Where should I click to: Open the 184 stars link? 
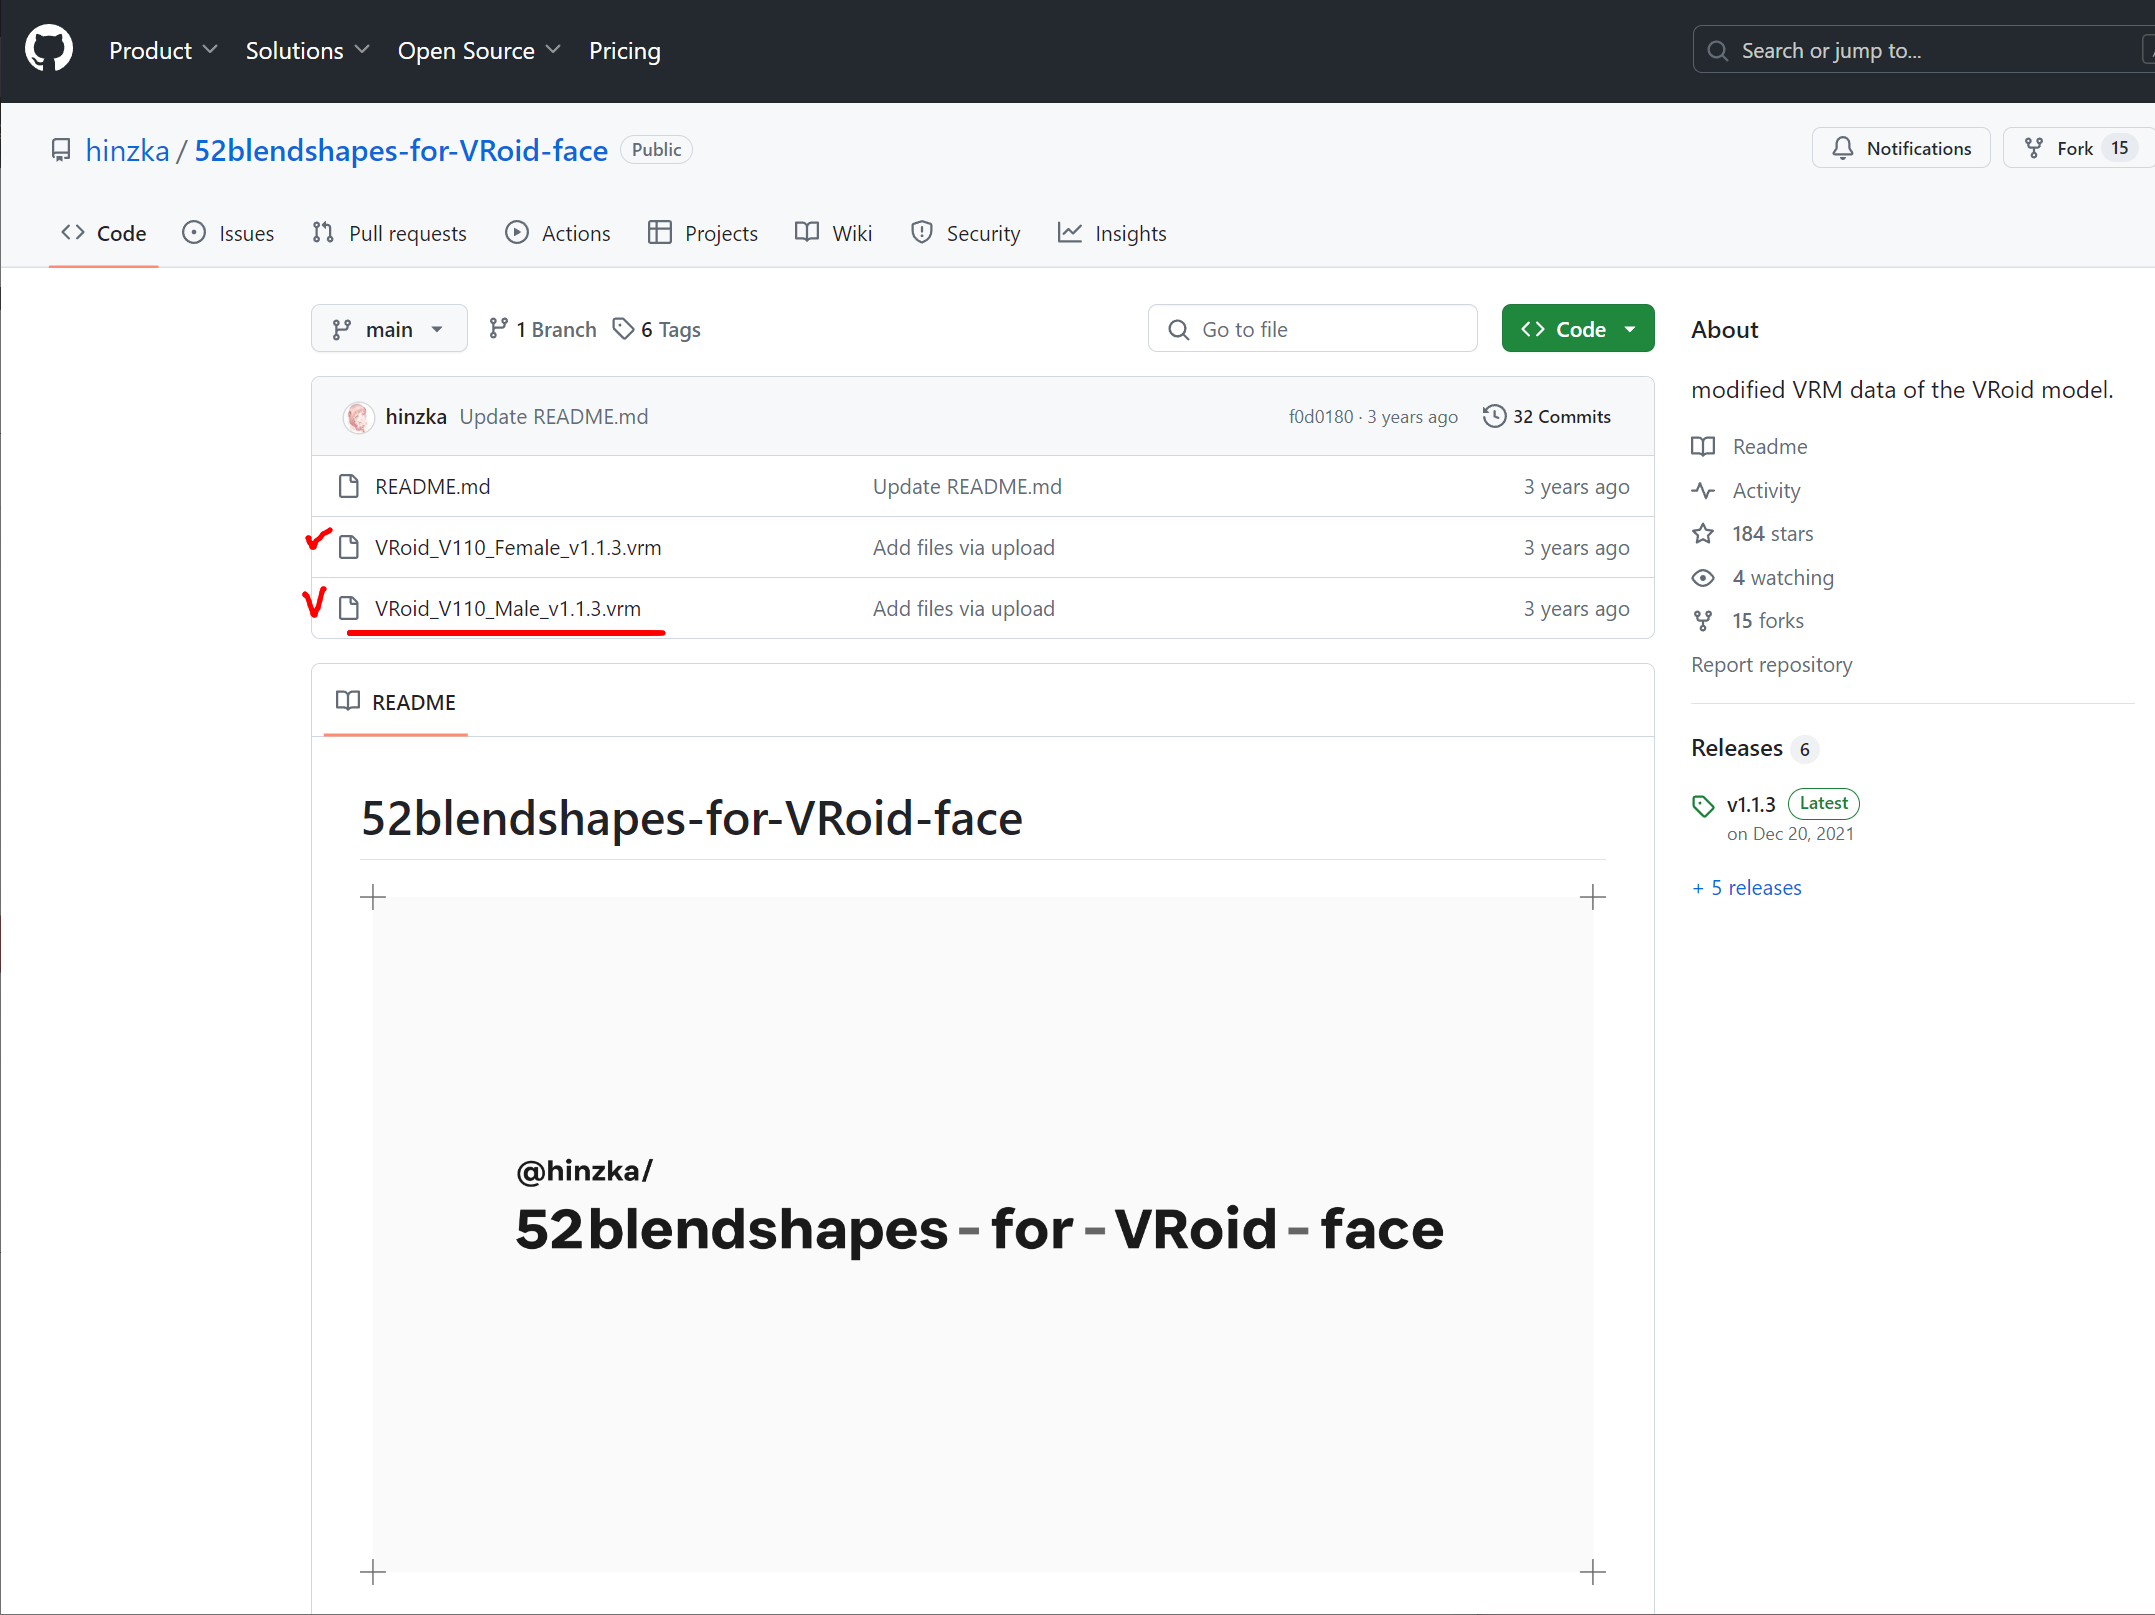1772,533
